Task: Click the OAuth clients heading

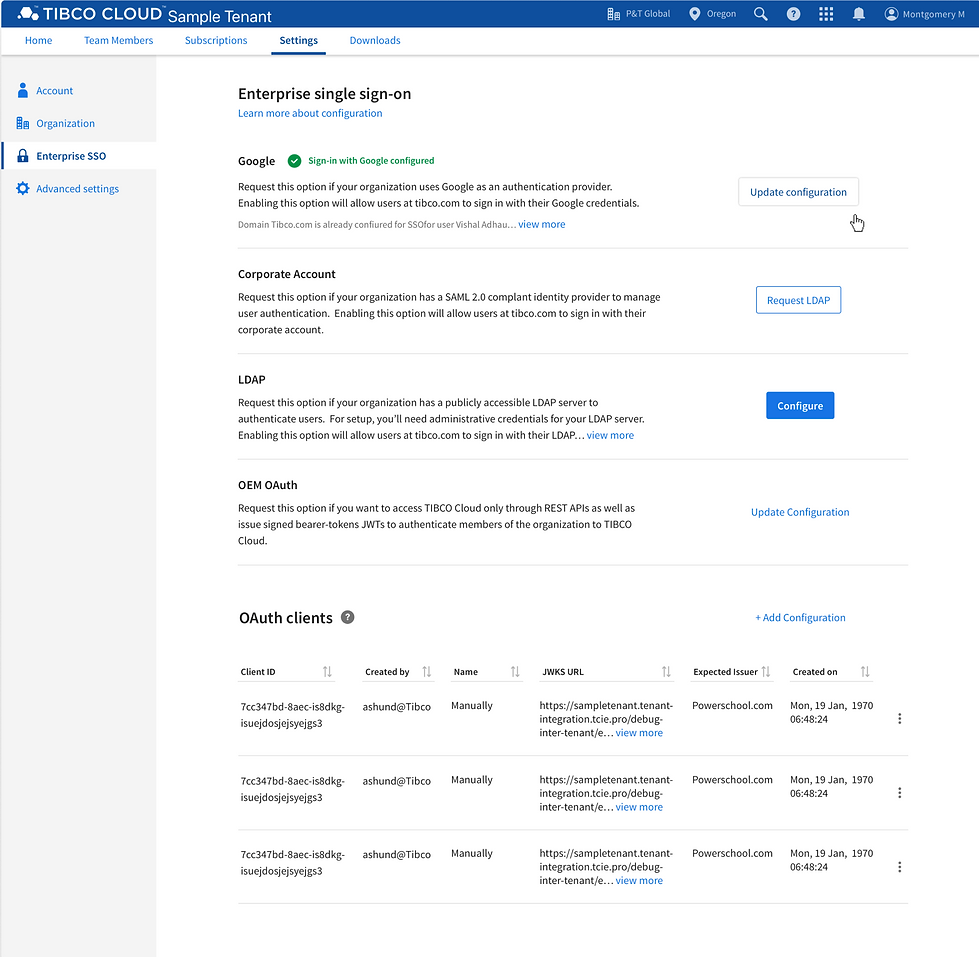Action: click(x=286, y=618)
